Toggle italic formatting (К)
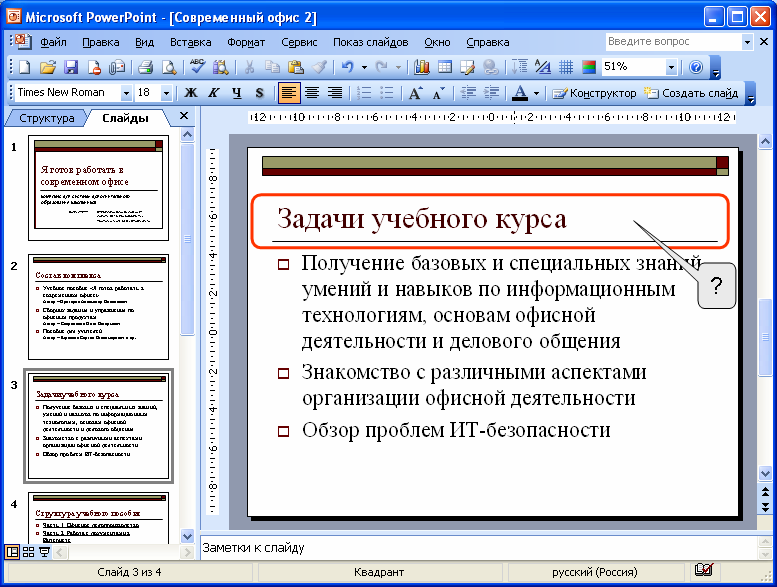Screen dimensions: 777x587 pyautogui.click(x=214, y=93)
